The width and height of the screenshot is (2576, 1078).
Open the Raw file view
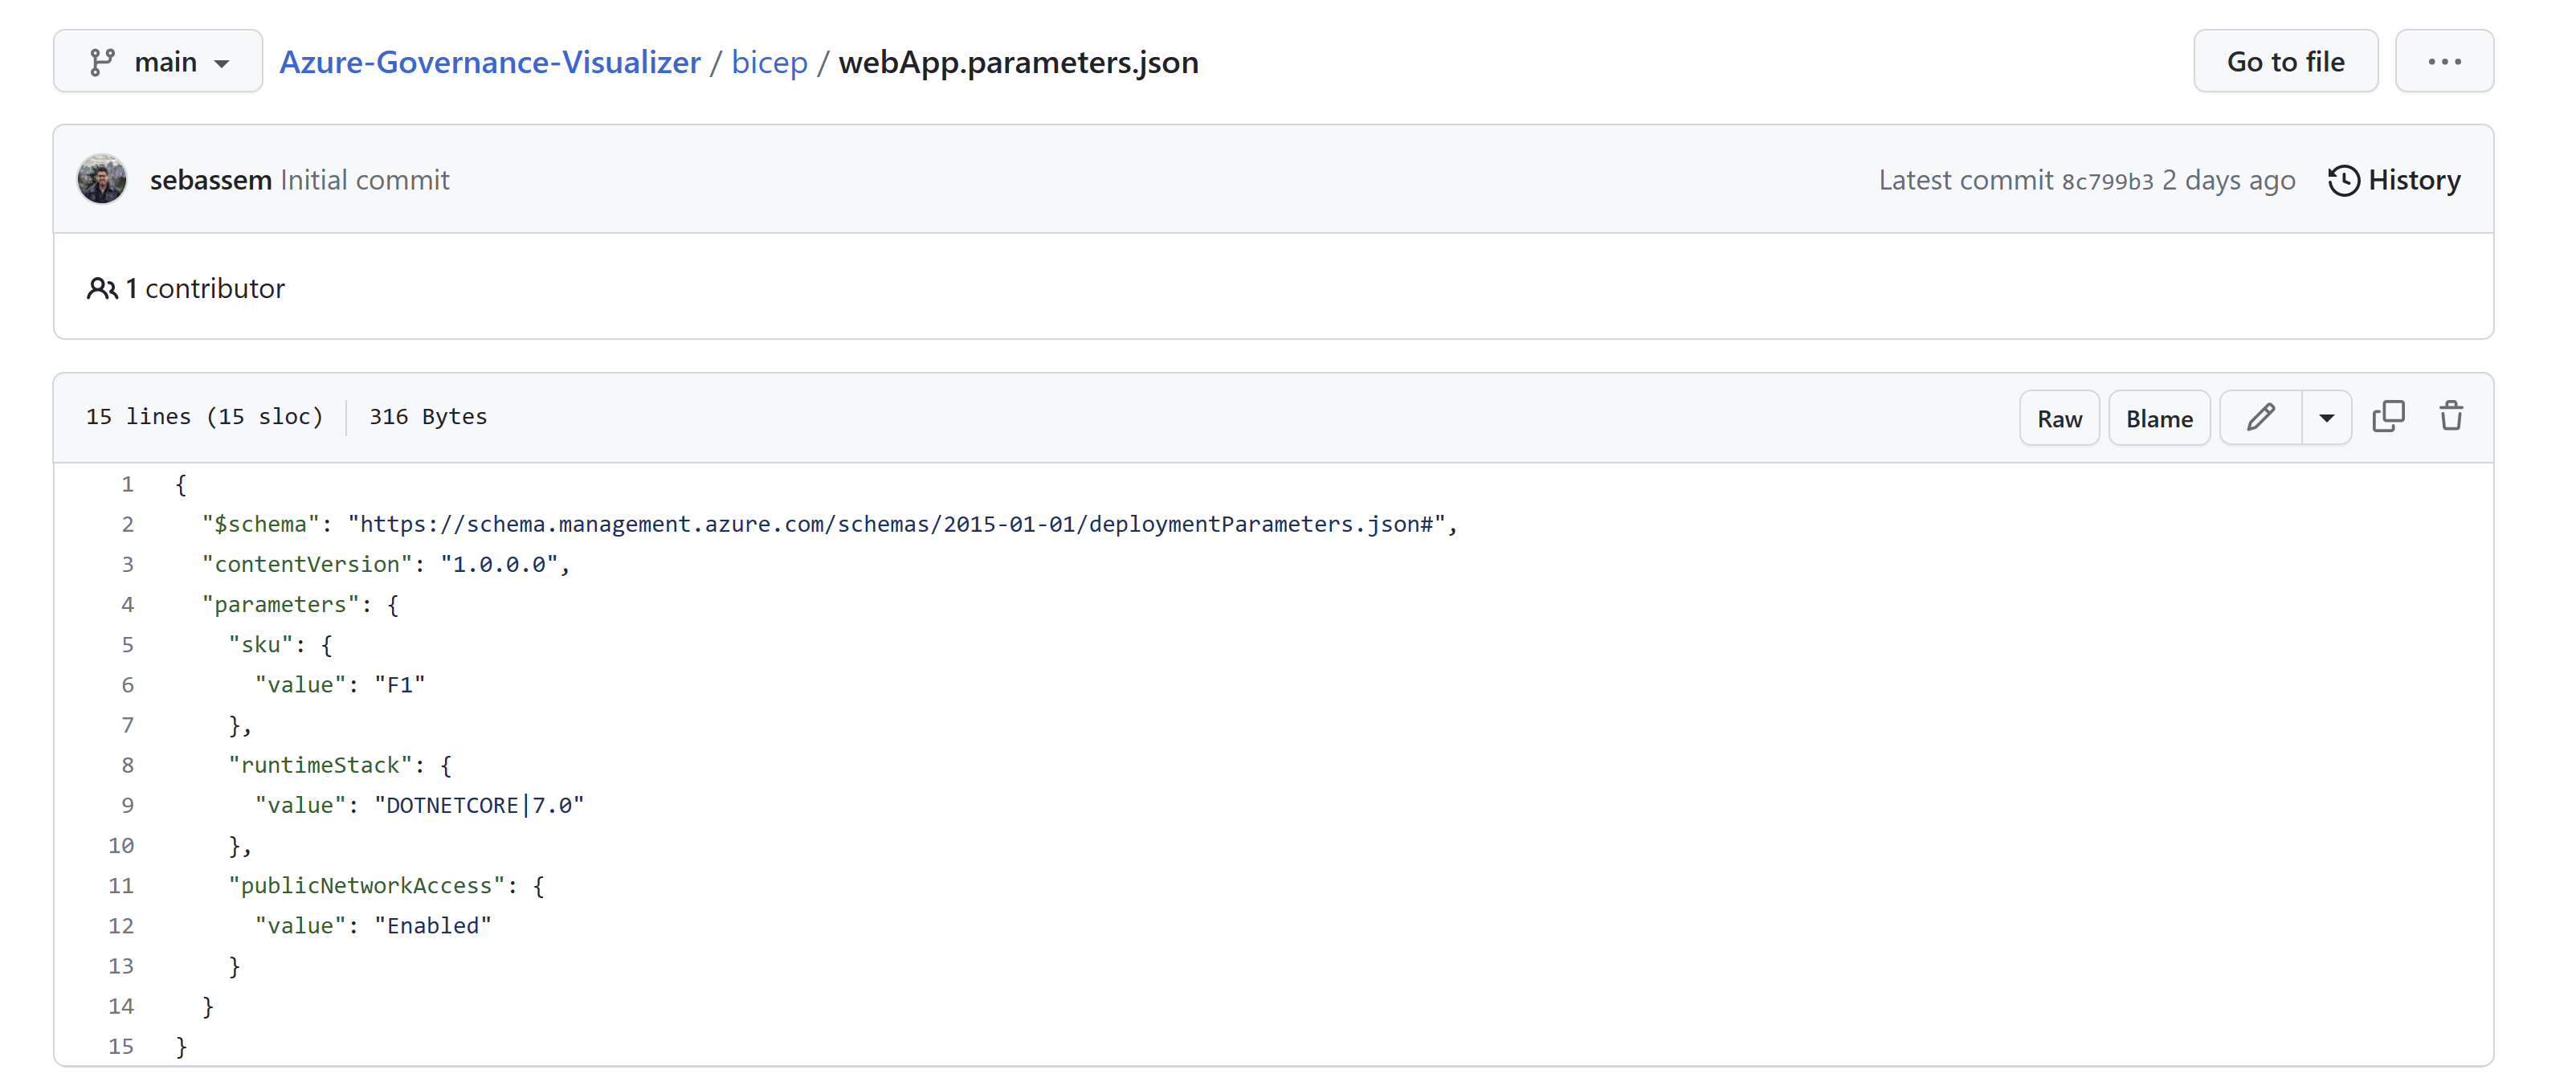point(2059,418)
